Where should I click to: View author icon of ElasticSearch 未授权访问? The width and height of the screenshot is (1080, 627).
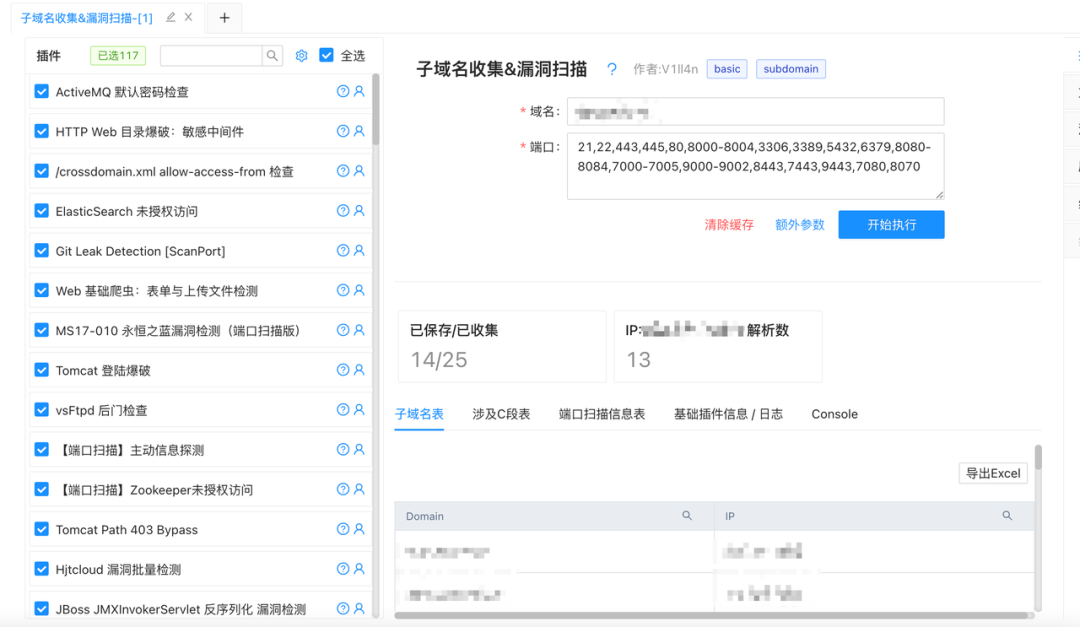(x=359, y=211)
